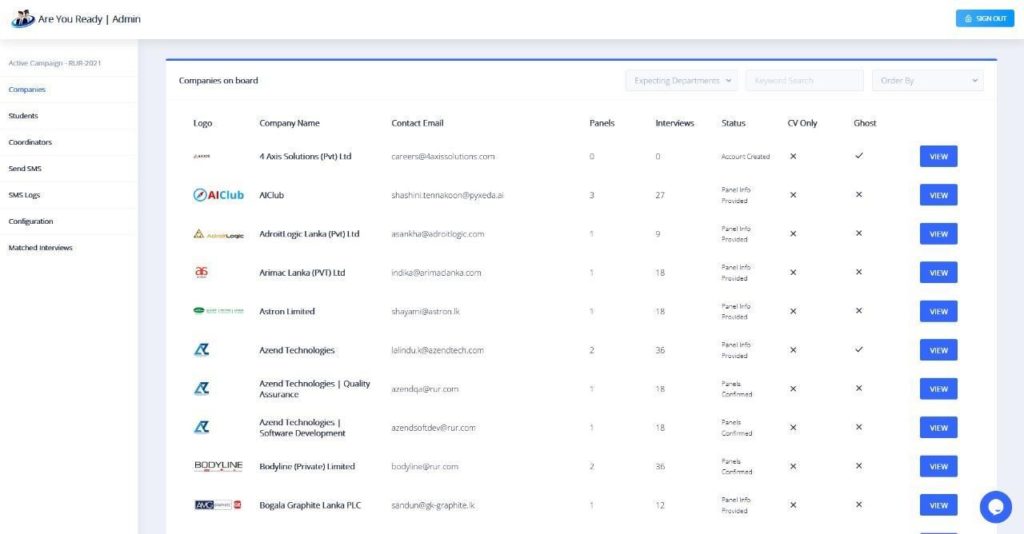
Task: Go to SMS Logs in sidebar
Action: pyautogui.click(x=25, y=195)
